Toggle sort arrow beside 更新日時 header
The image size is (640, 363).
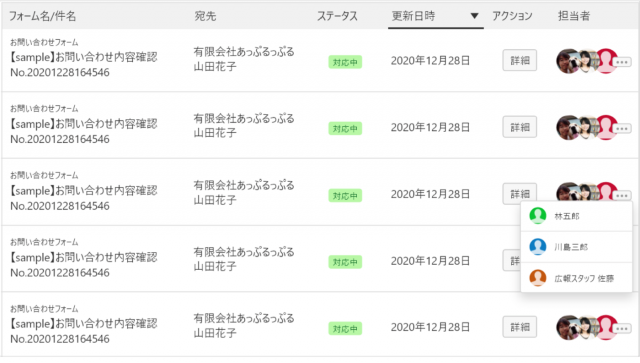click(474, 16)
